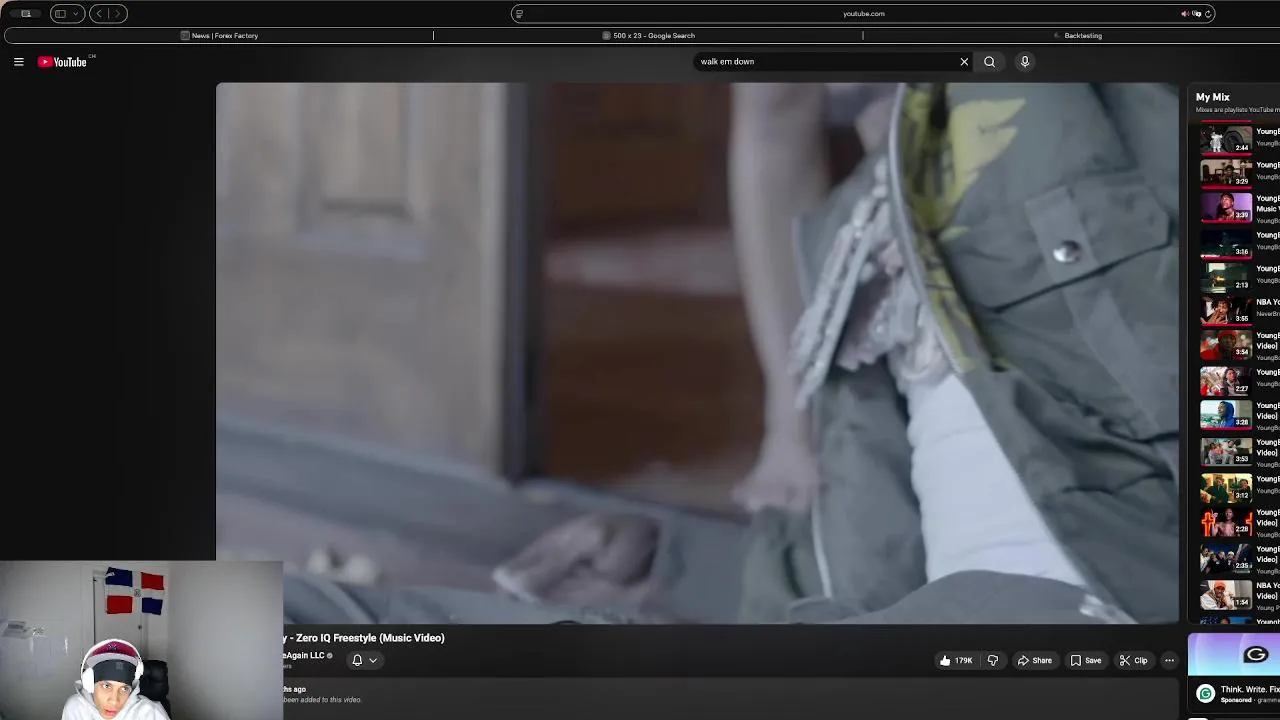Play the My Mix video lasting 3:54
The image size is (1280, 720).
click(x=1225, y=345)
